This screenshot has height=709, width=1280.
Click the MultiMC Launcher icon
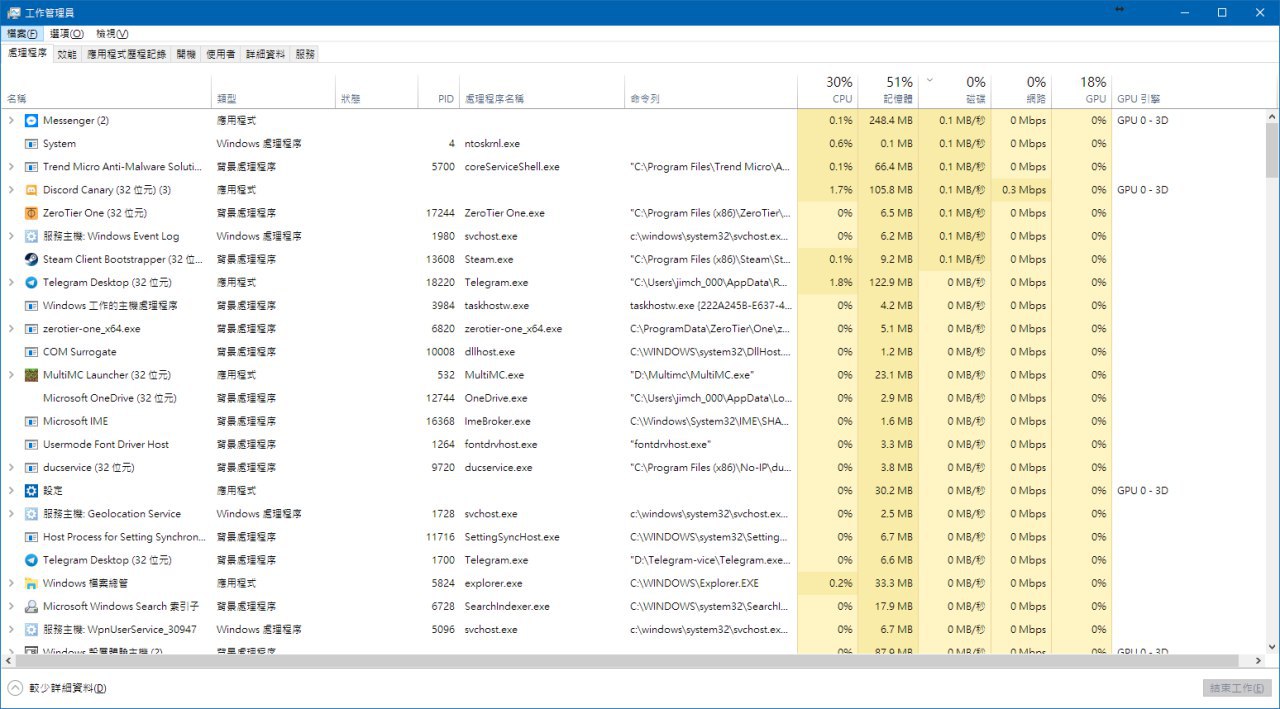pos(31,375)
